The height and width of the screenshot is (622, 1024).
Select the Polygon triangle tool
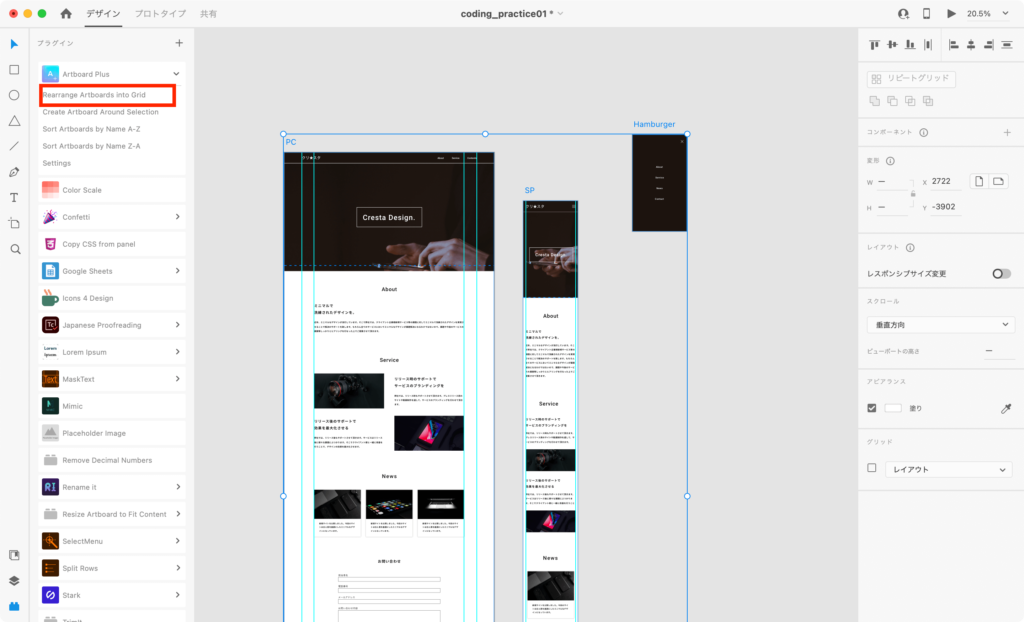[x=14, y=121]
